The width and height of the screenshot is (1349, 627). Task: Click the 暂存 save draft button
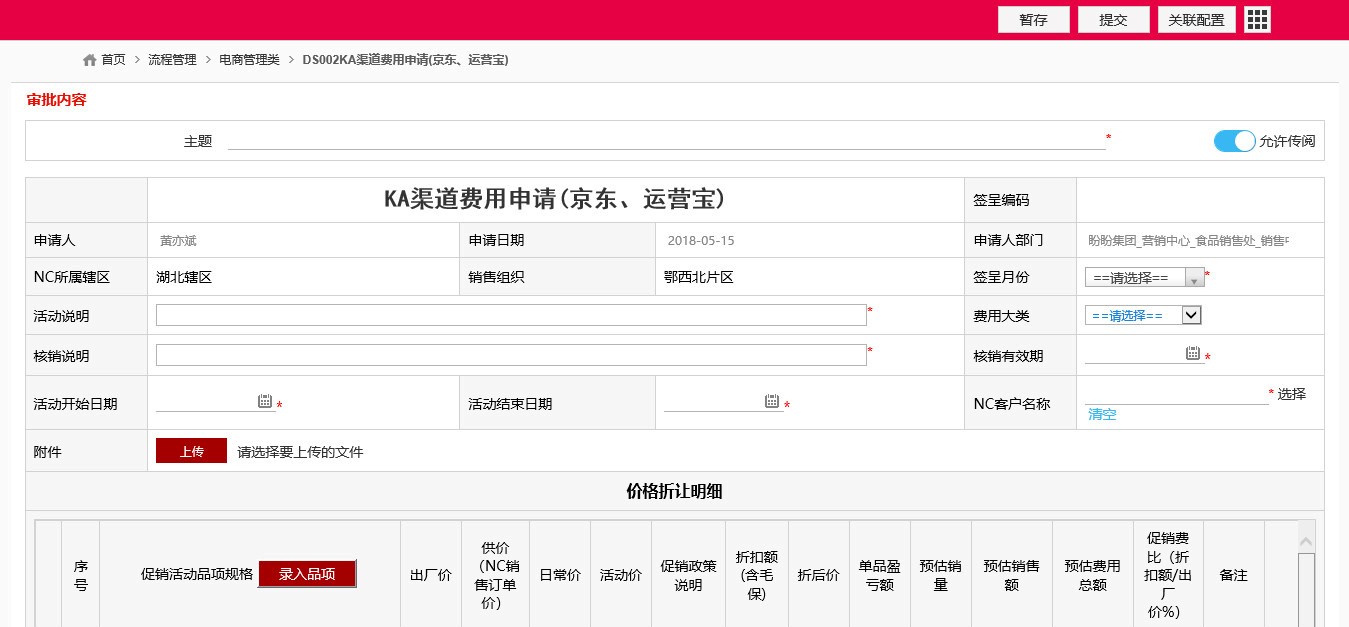click(1033, 20)
